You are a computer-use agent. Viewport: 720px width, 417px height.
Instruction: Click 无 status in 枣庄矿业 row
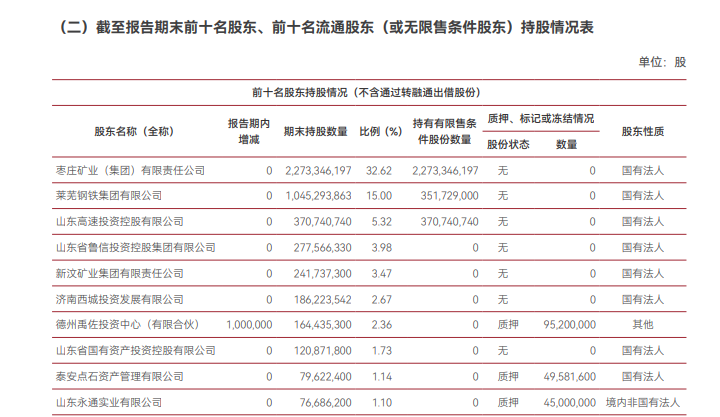click(503, 171)
